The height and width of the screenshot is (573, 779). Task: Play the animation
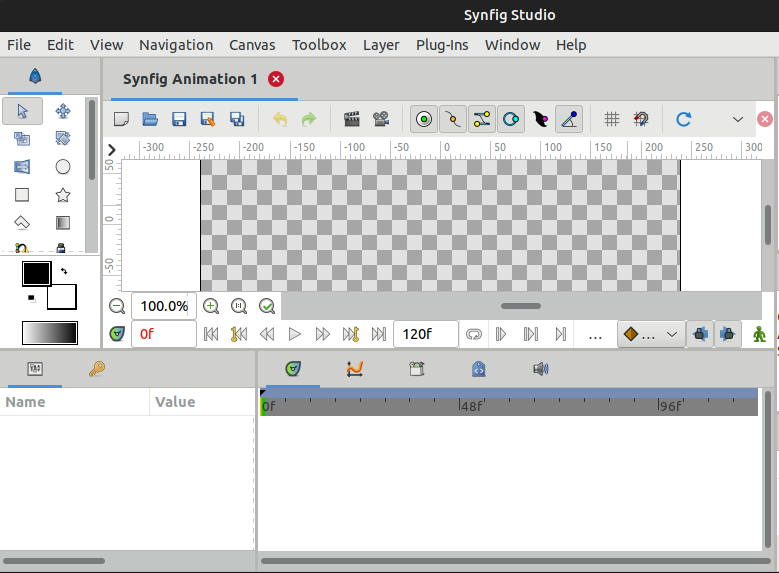(x=295, y=334)
